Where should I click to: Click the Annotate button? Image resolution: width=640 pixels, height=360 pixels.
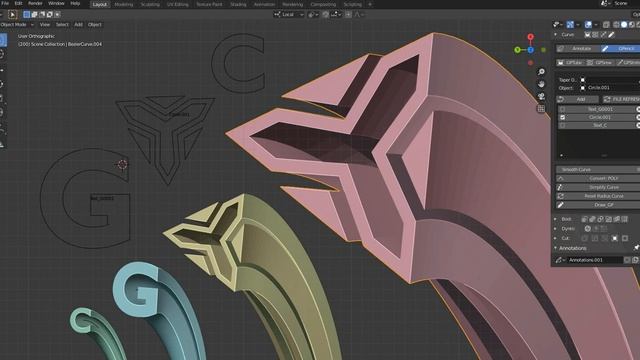[578, 49]
